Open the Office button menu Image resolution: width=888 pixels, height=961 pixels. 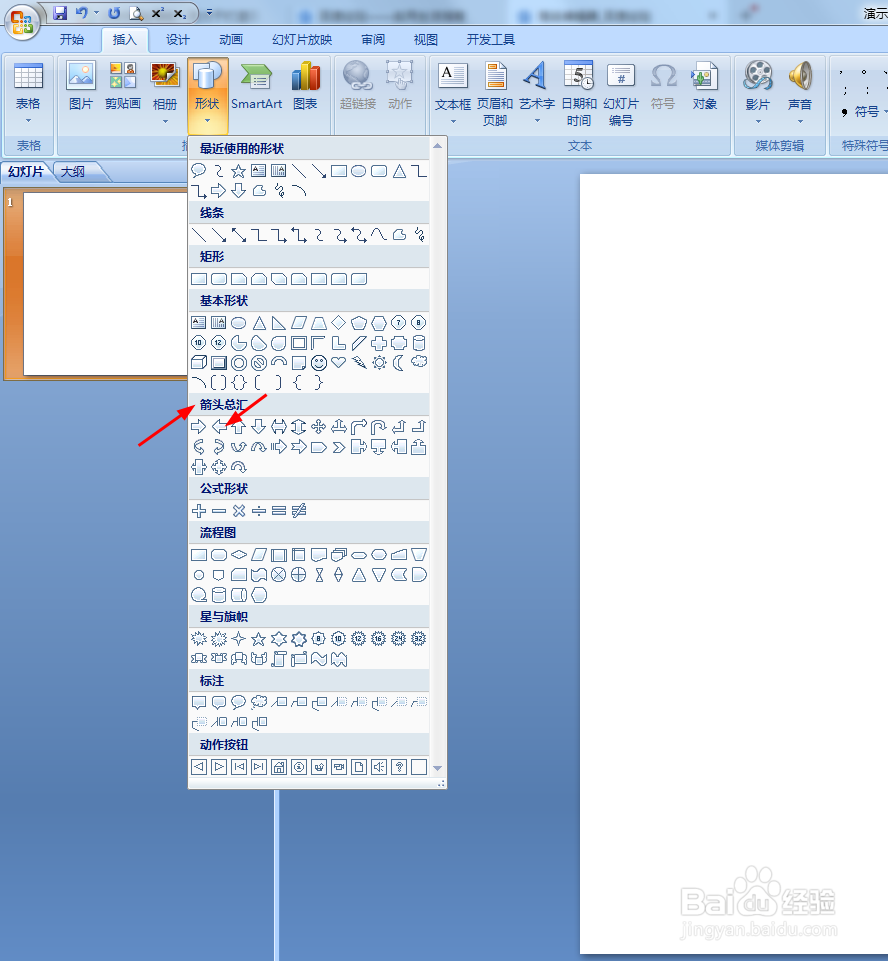[22, 22]
